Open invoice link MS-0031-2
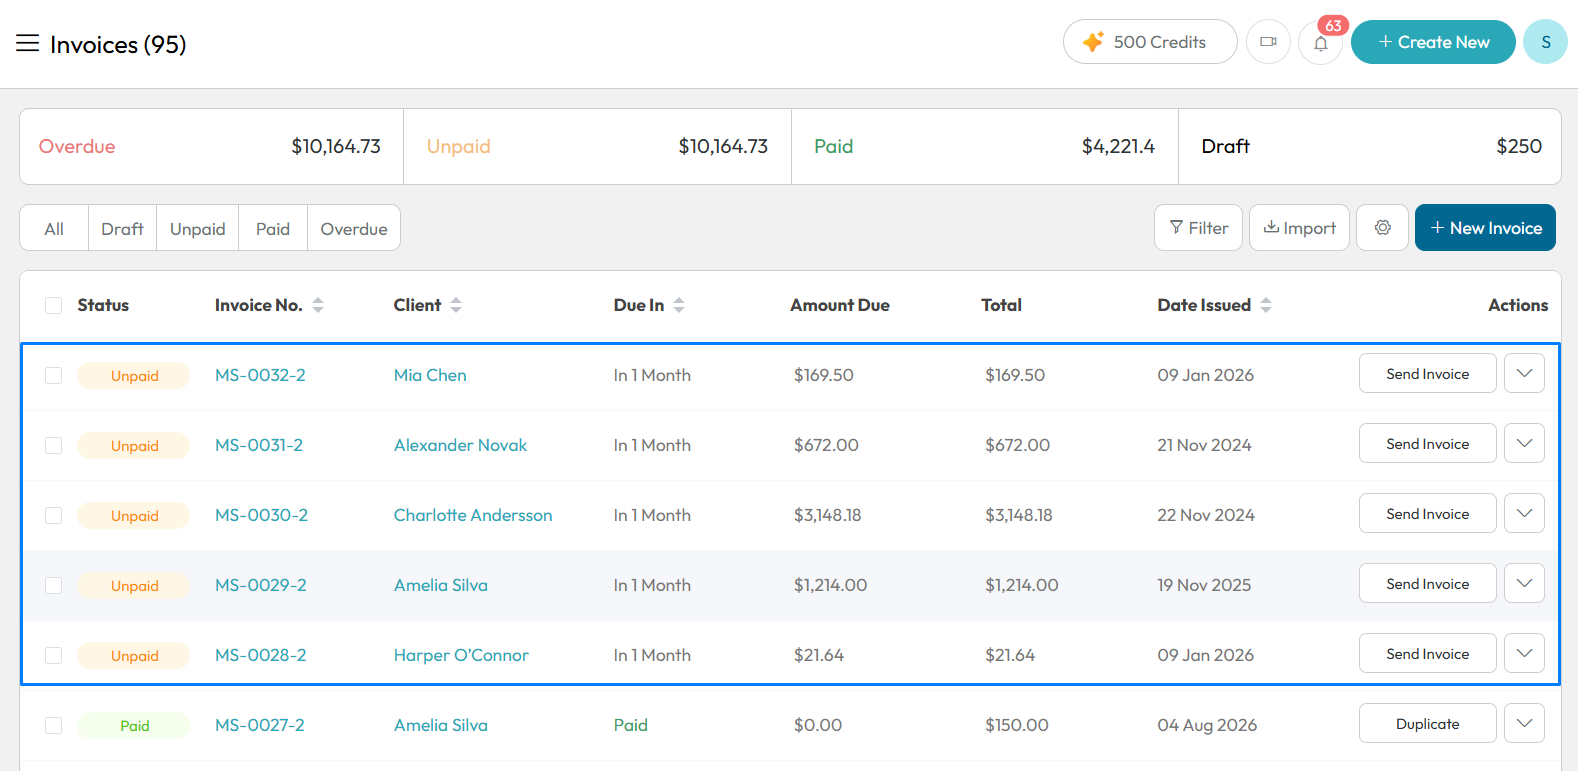The height and width of the screenshot is (771, 1578). tap(259, 445)
